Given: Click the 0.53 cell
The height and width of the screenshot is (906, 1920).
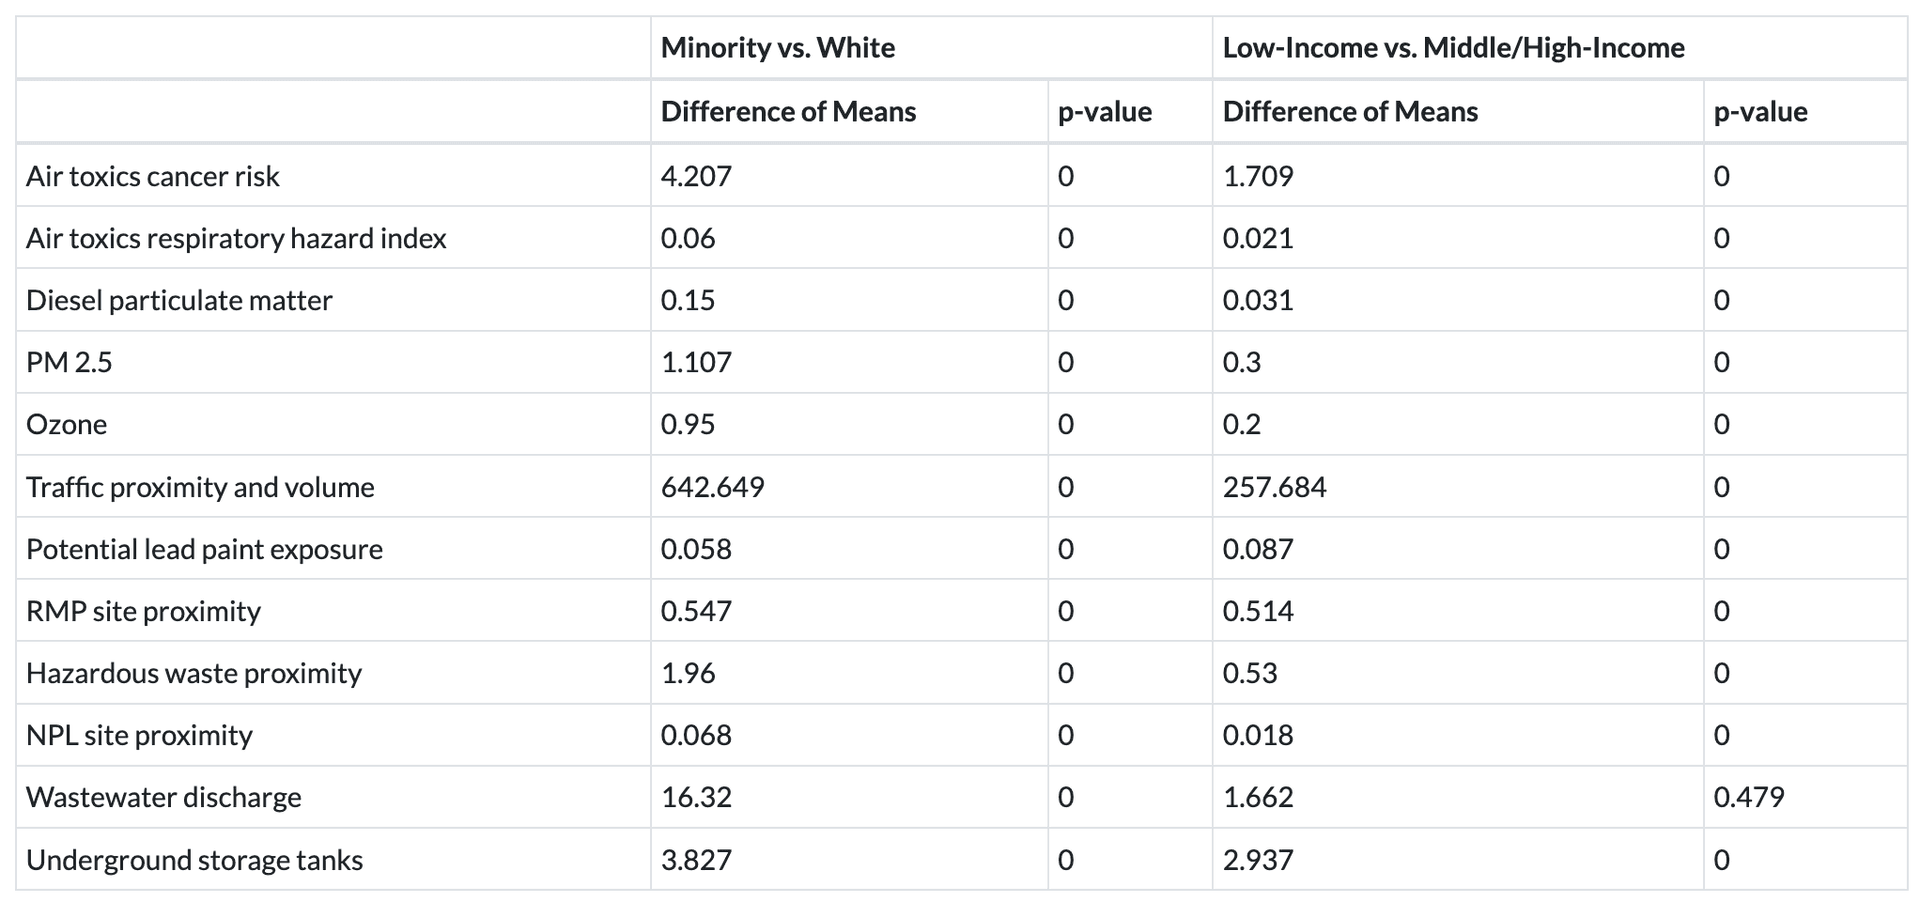Looking at the screenshot, I should (1250, 673).
